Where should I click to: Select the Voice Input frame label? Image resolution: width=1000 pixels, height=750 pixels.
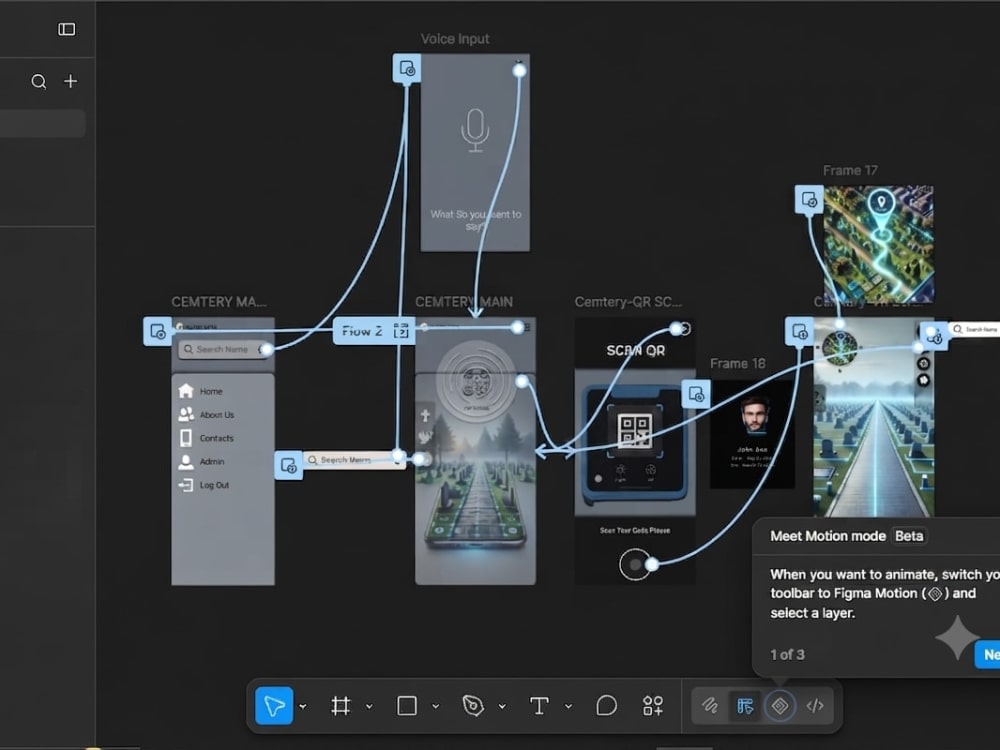[455, 39]
